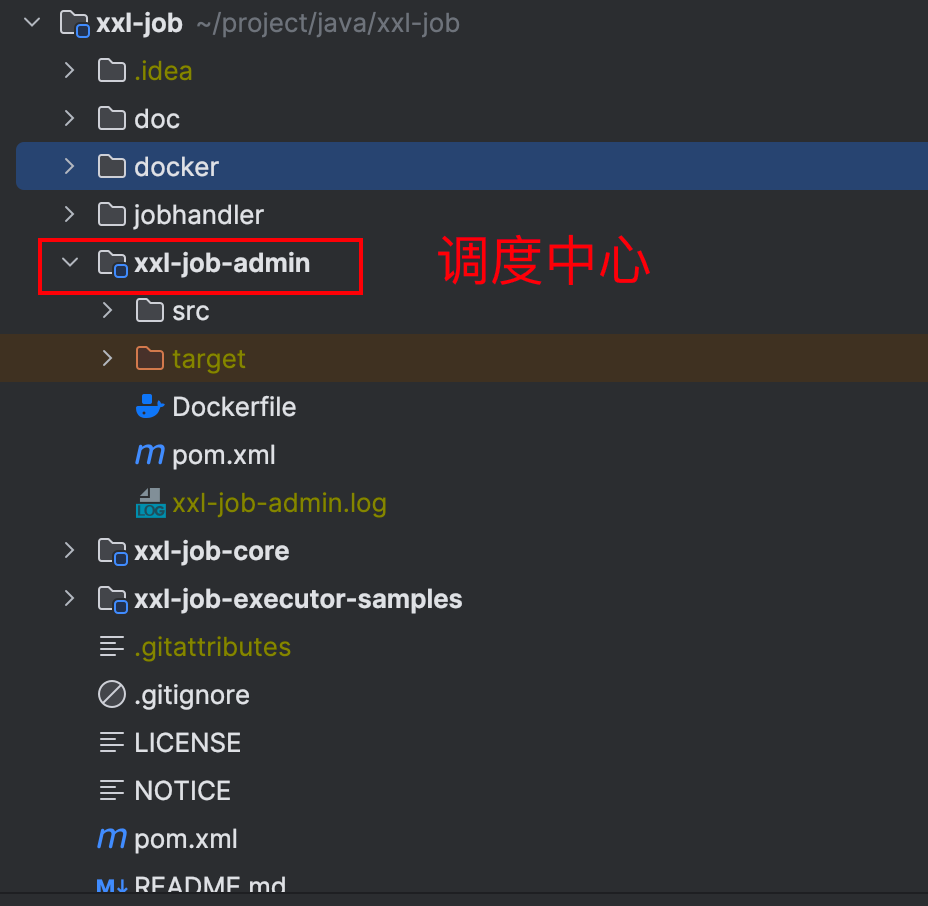Screen dimensions: 928x906
Task: Select the NOTICE file
Action: [x=182, y=790]
